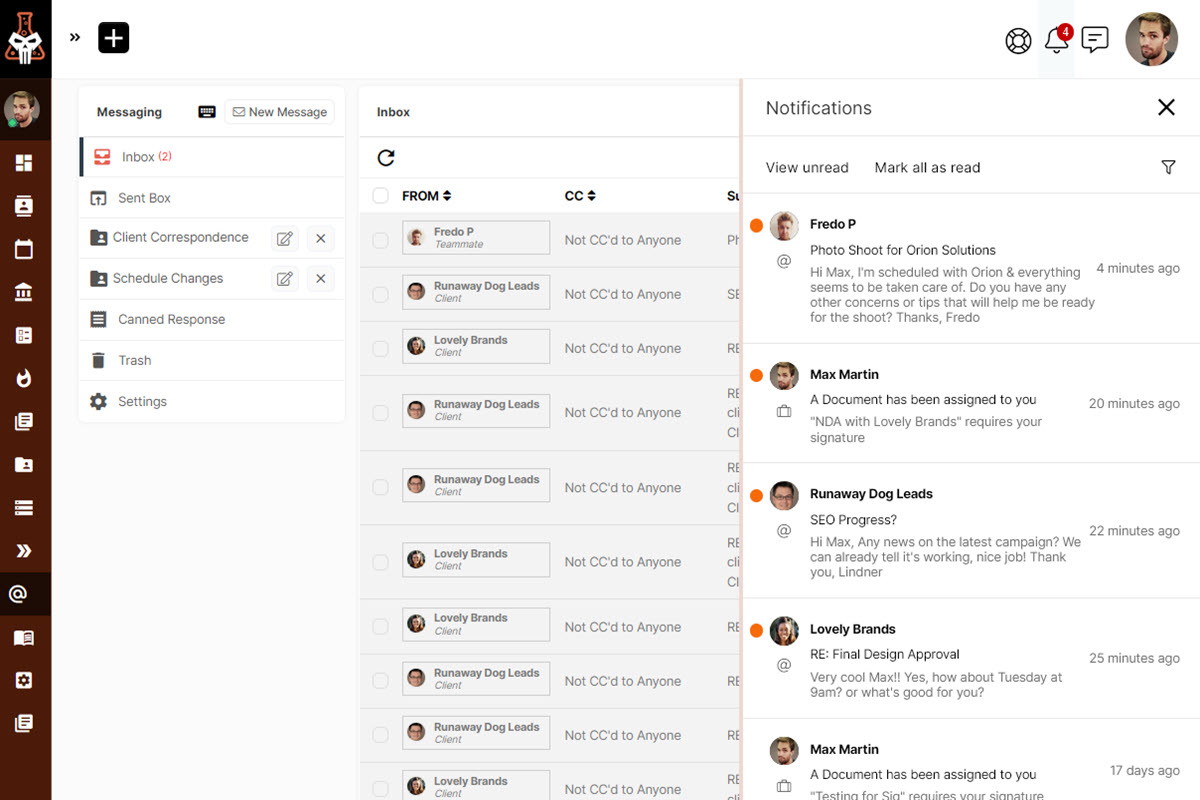
Task: Click Fredo P avatar in notifications
Action: (x=785, y=226)
